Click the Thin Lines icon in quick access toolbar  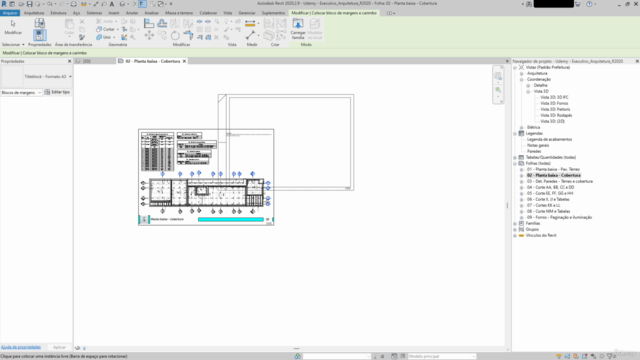coord(142,4)
